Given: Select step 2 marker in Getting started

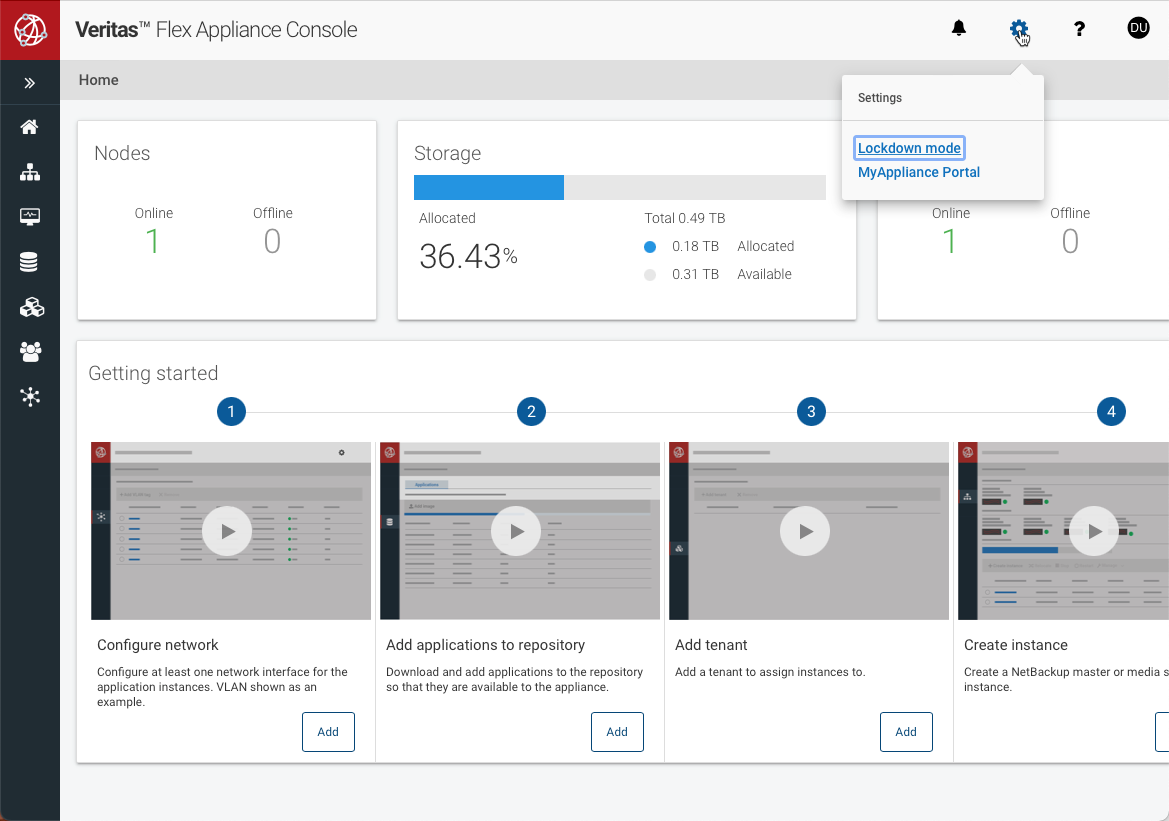Looking at the screenshot, I should 531,412.
